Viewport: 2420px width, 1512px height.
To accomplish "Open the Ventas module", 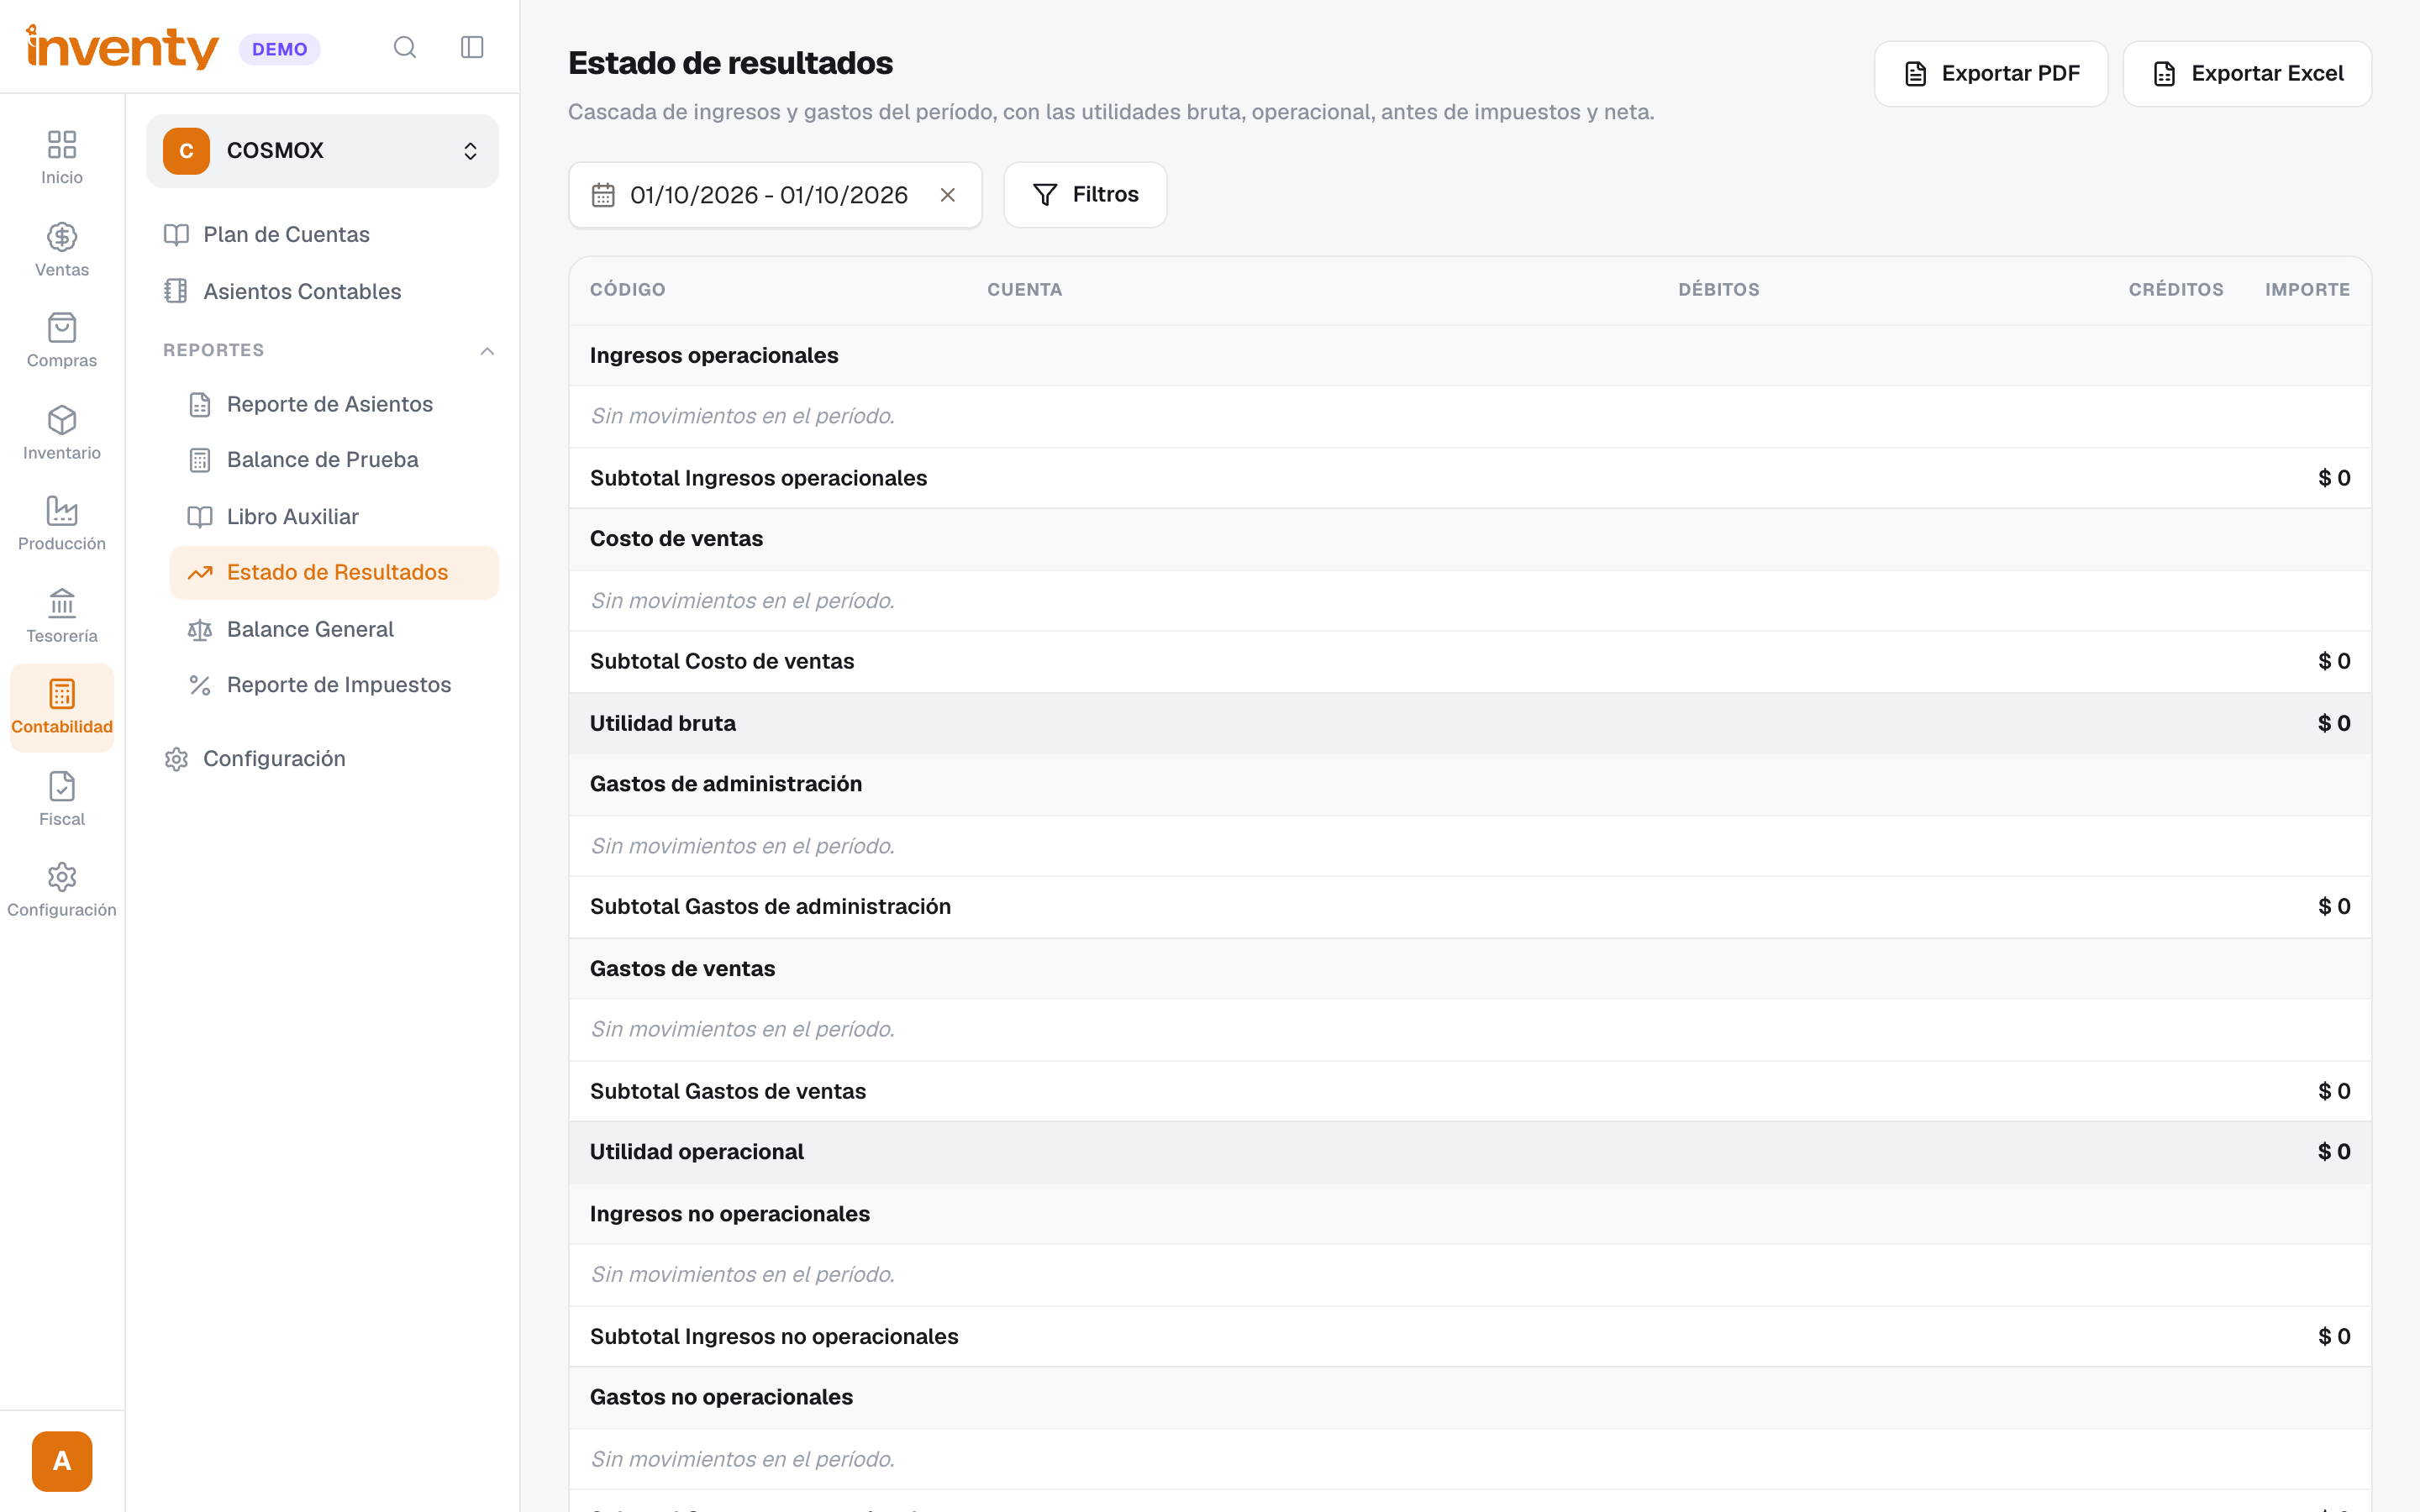I will [62, 250].
